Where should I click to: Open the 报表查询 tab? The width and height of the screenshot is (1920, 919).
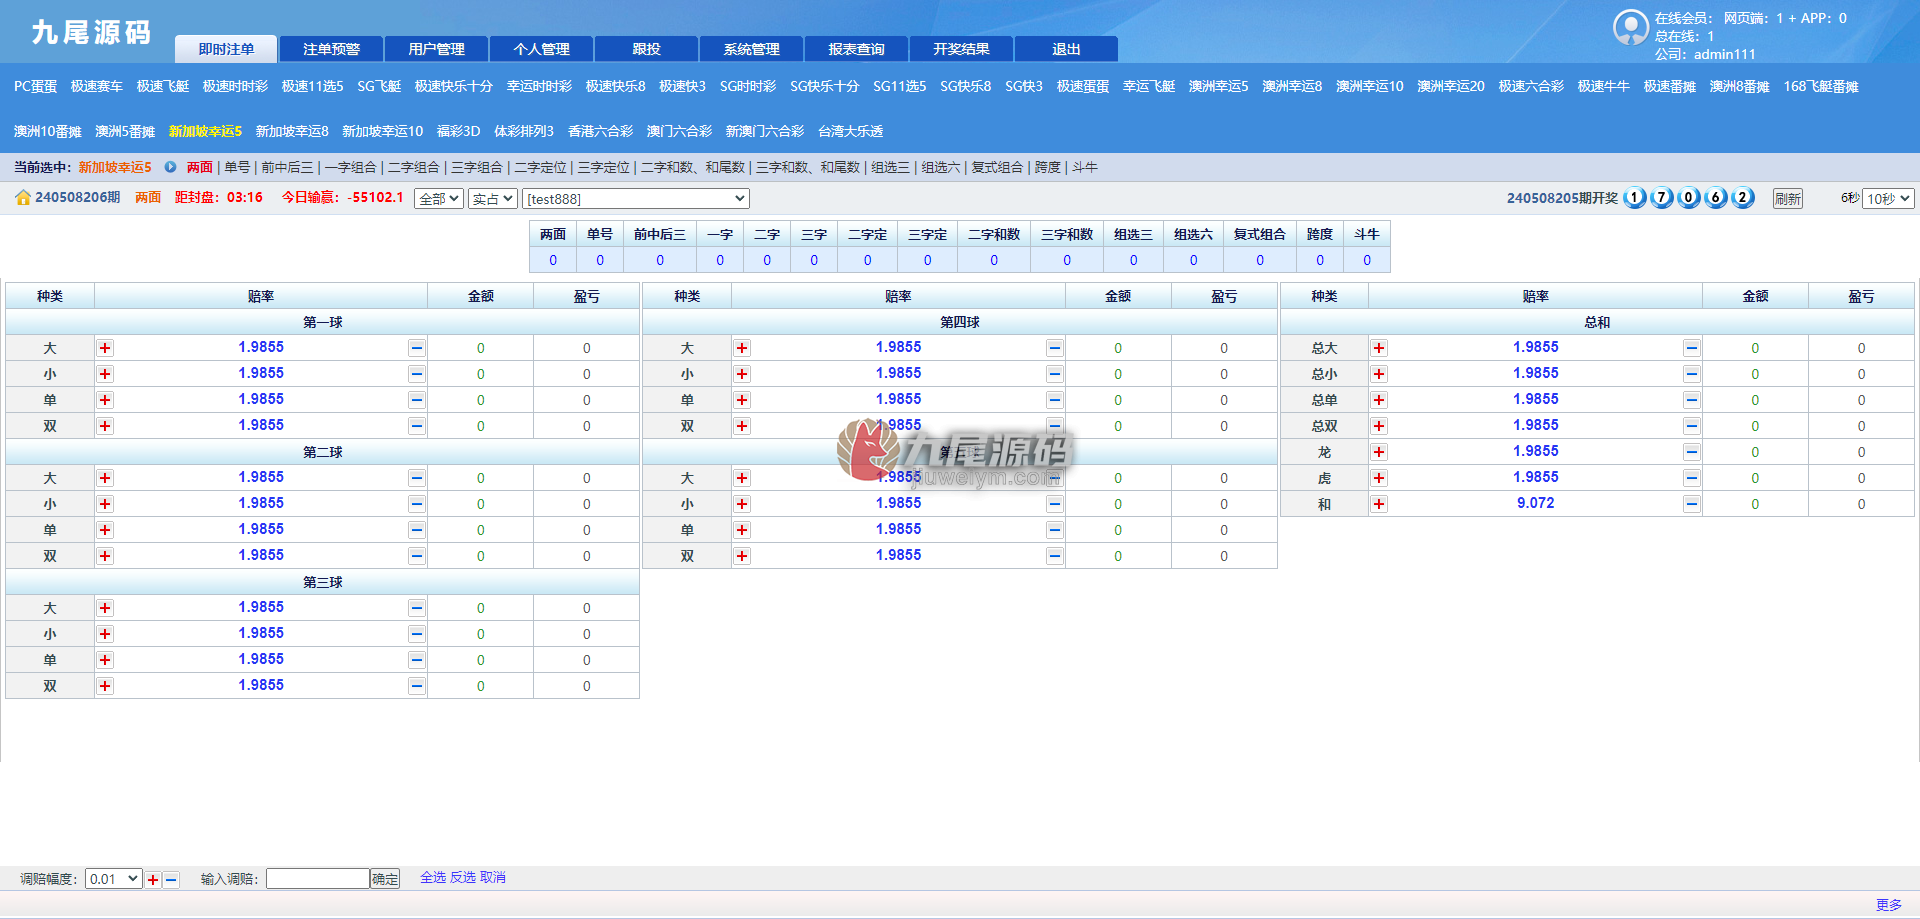click(x=857, y=49)
